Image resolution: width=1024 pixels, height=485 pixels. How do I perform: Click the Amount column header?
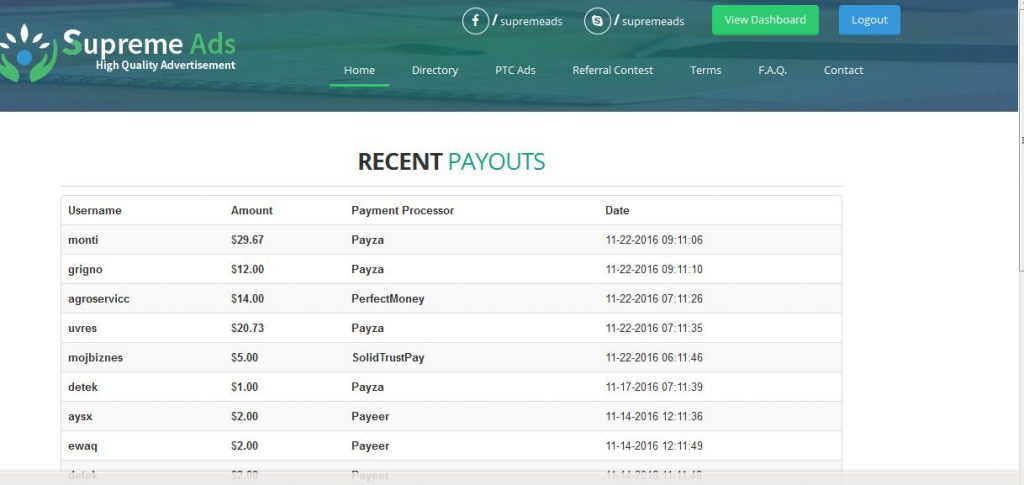pos(251,211)
